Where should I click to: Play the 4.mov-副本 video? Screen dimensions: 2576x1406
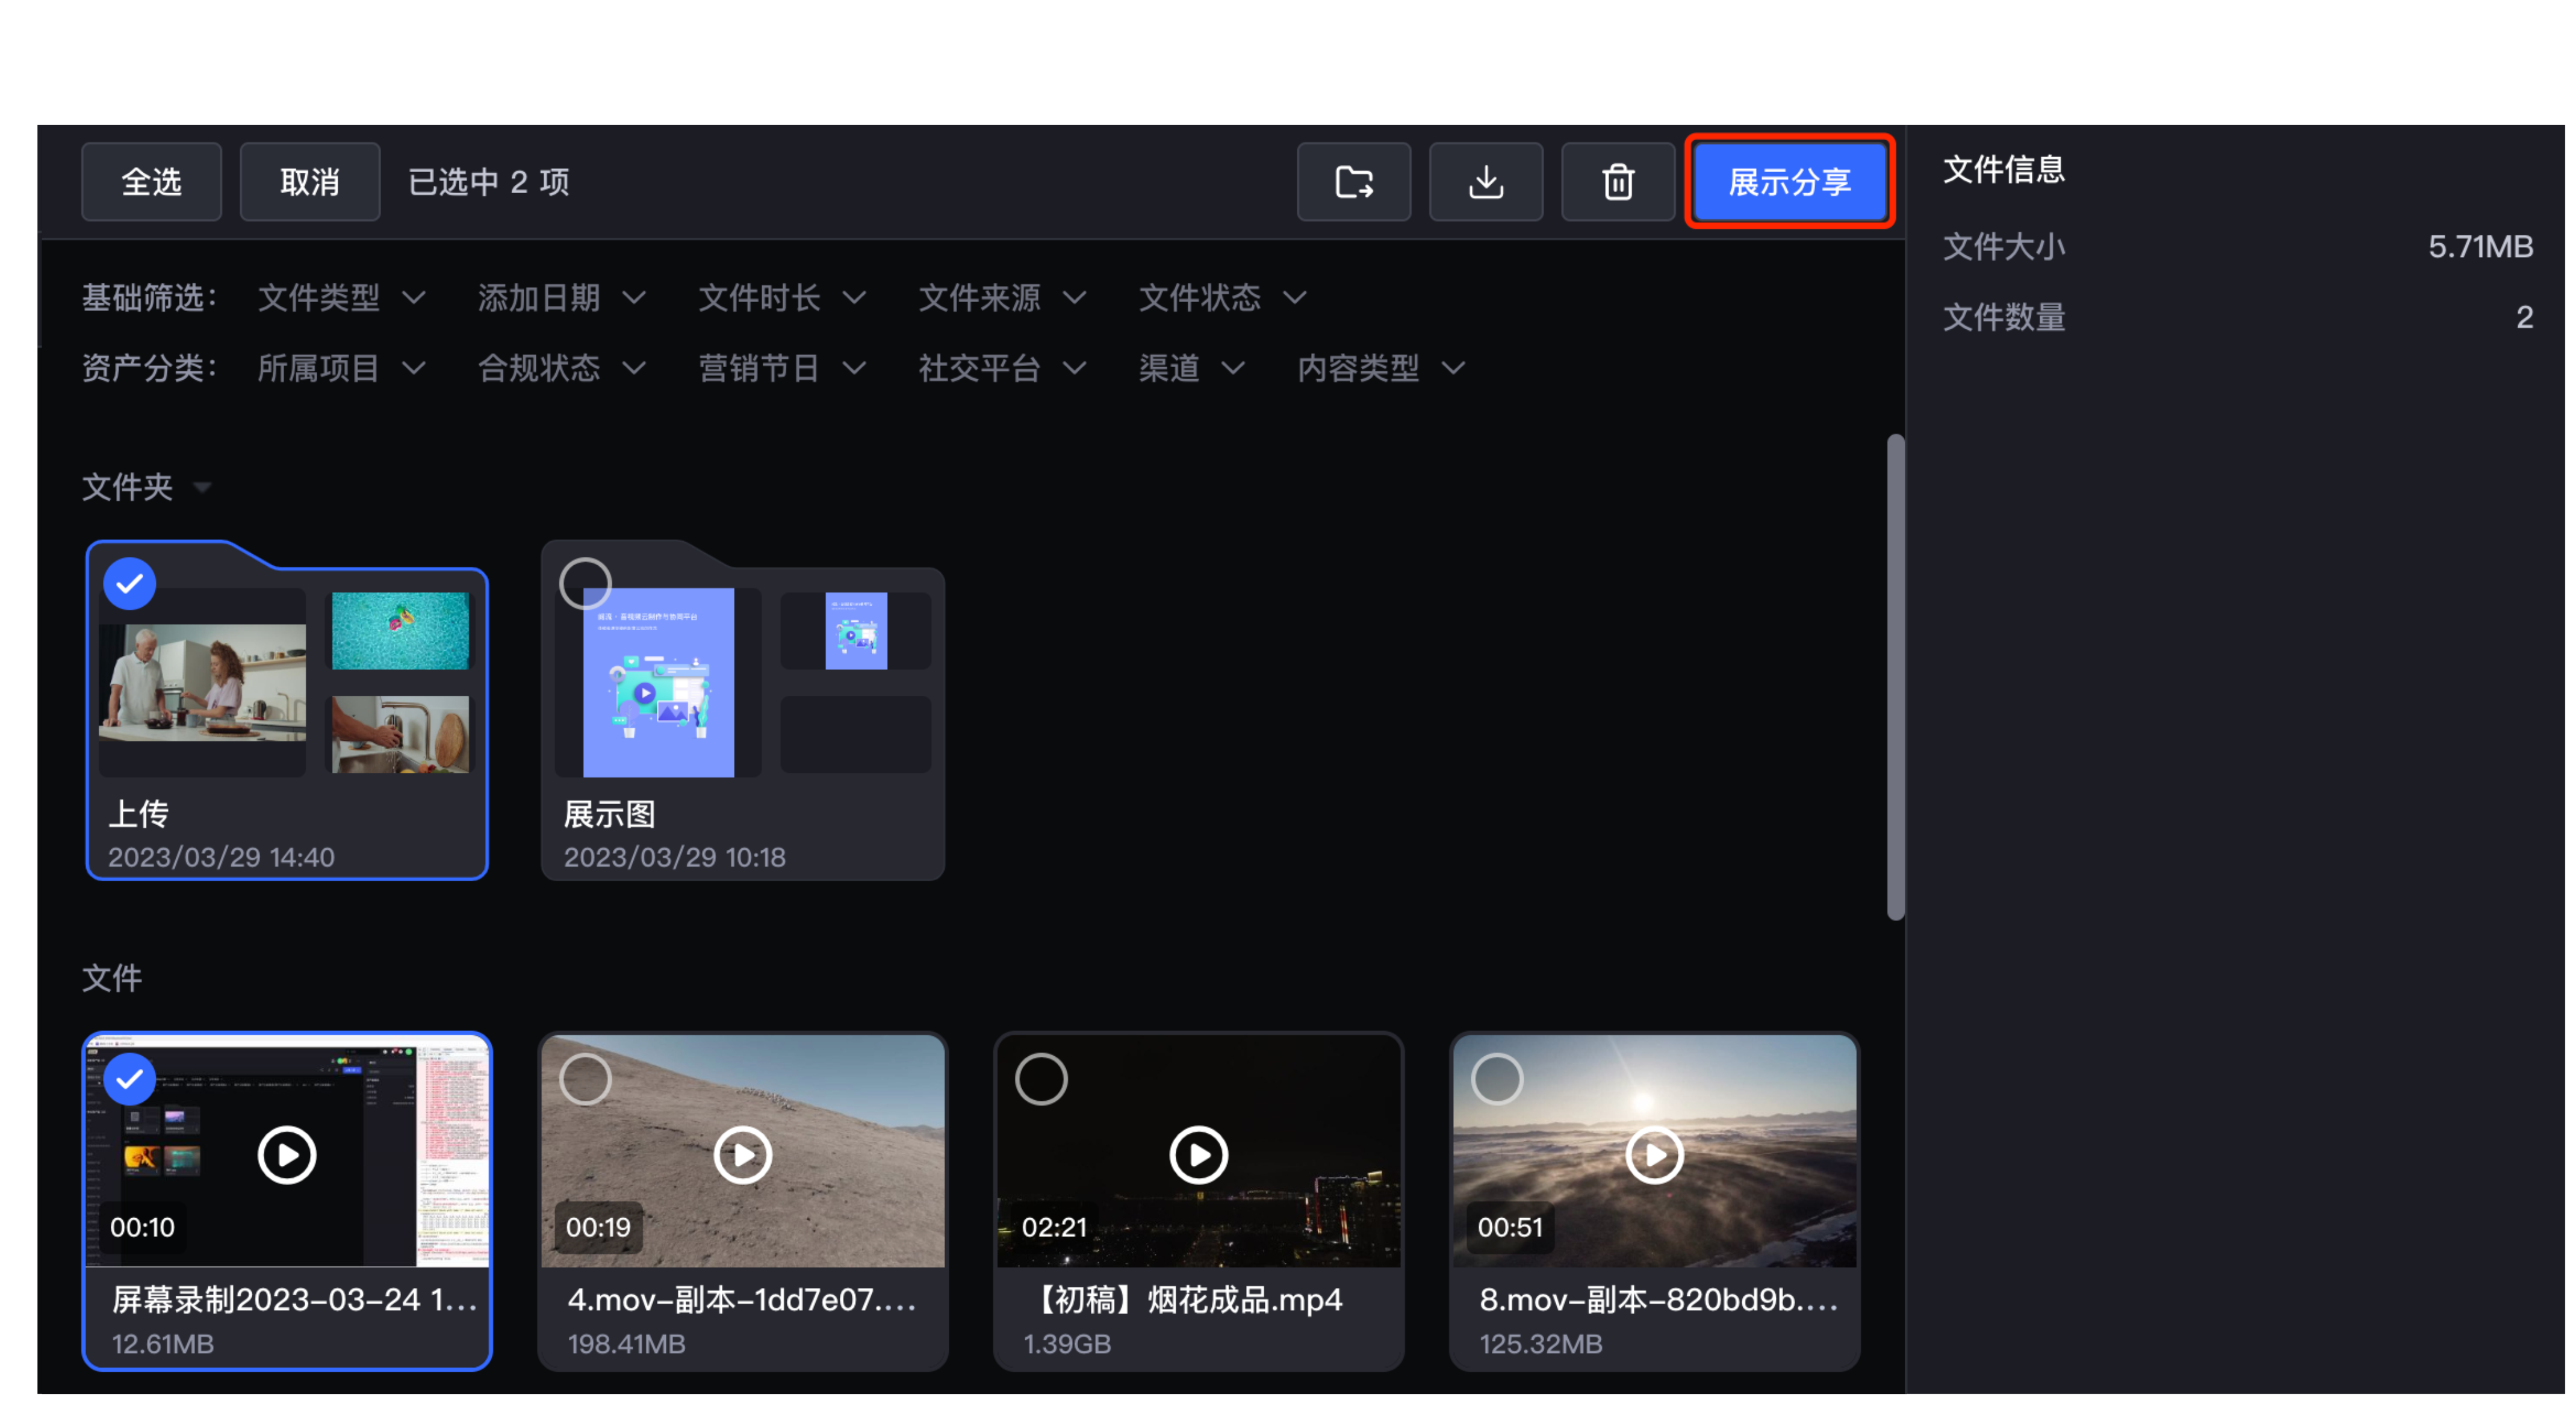(743, 1155)
